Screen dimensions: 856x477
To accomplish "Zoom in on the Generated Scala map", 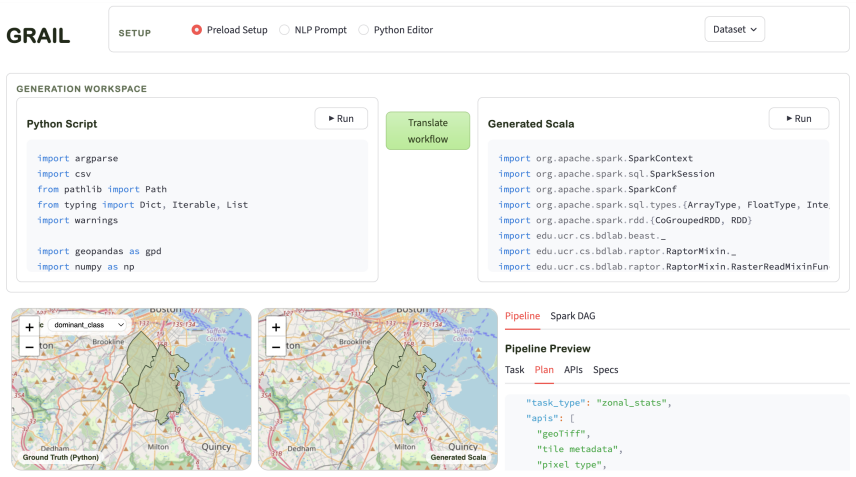I will (x=276, y=327).
